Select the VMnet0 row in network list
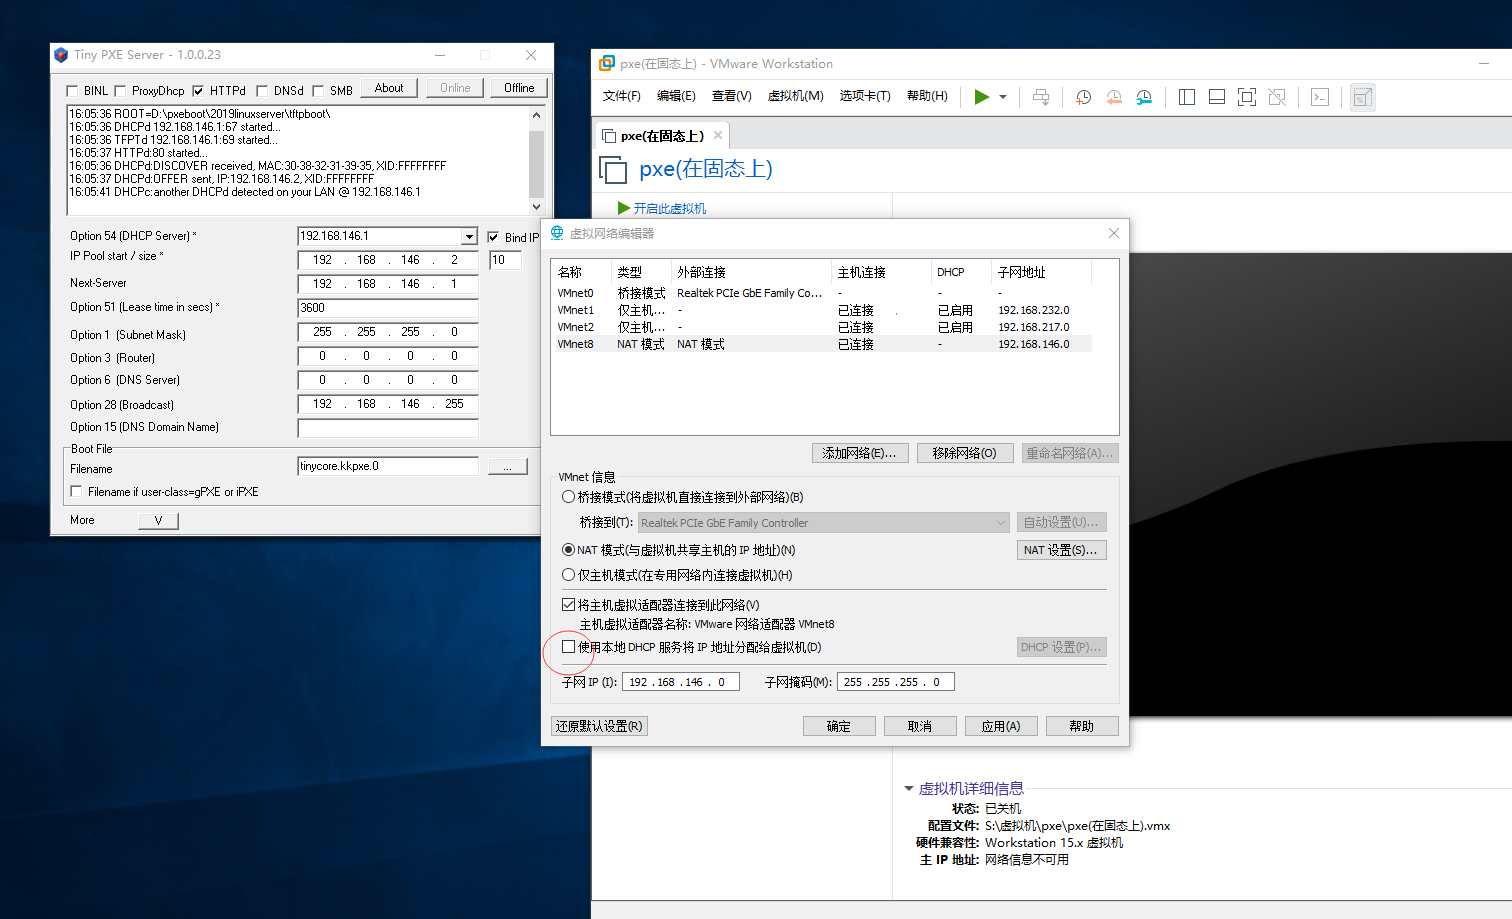This screenshot has height=919, width=1512. click(822, 293)
